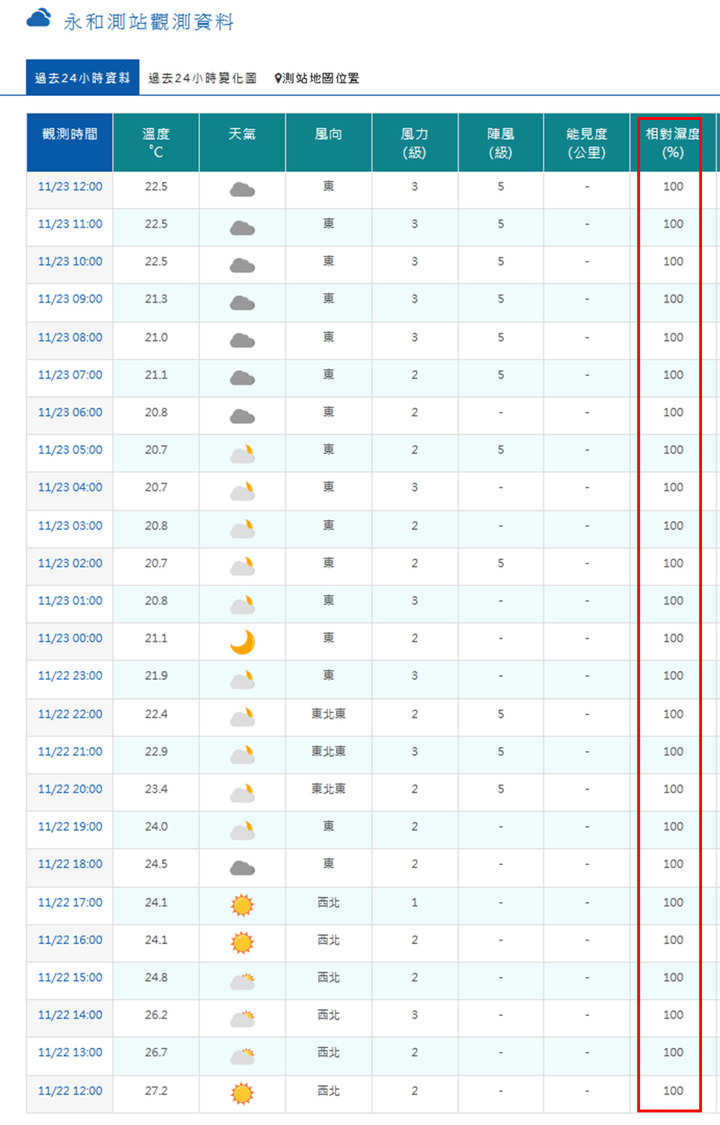This screenshot has width=720, height=1125.
Task: Open the 過去24小時資料 tab
Action: click(82, 77)
